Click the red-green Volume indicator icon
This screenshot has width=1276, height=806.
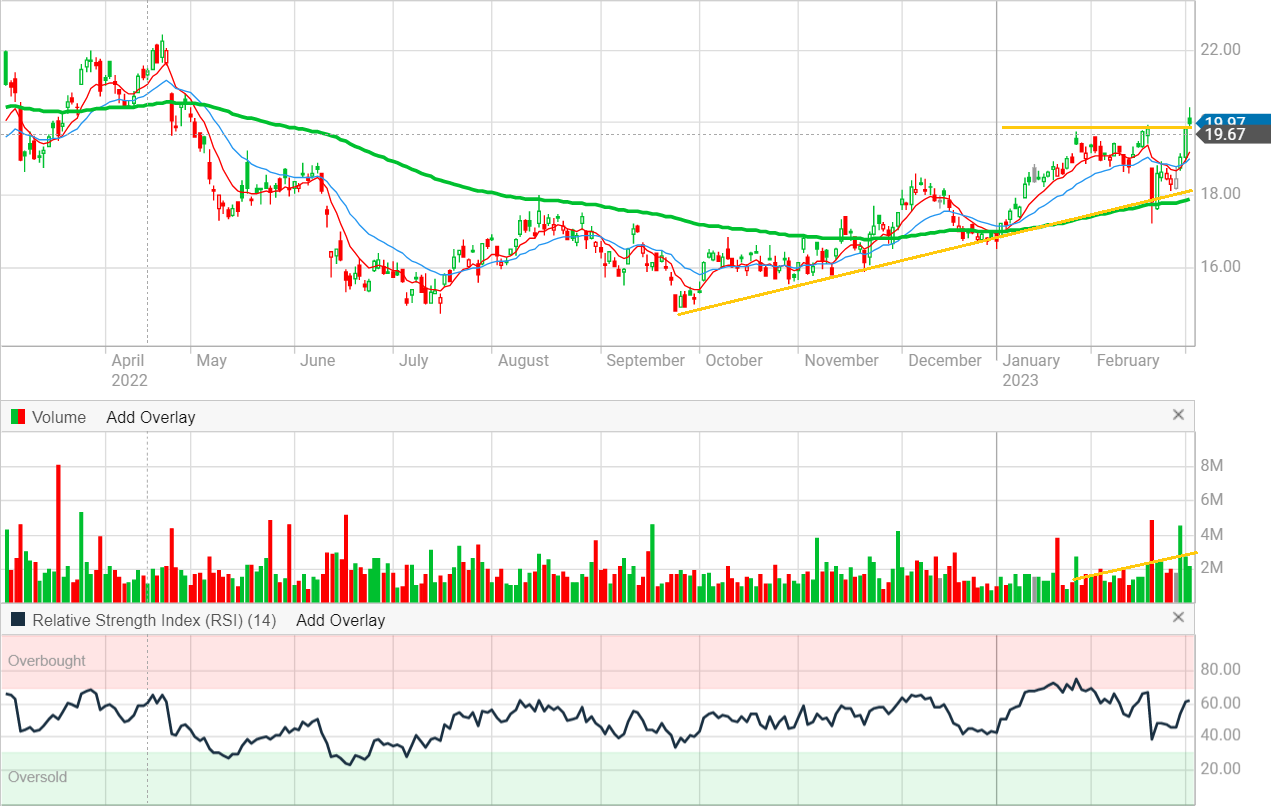pos(17,417)
